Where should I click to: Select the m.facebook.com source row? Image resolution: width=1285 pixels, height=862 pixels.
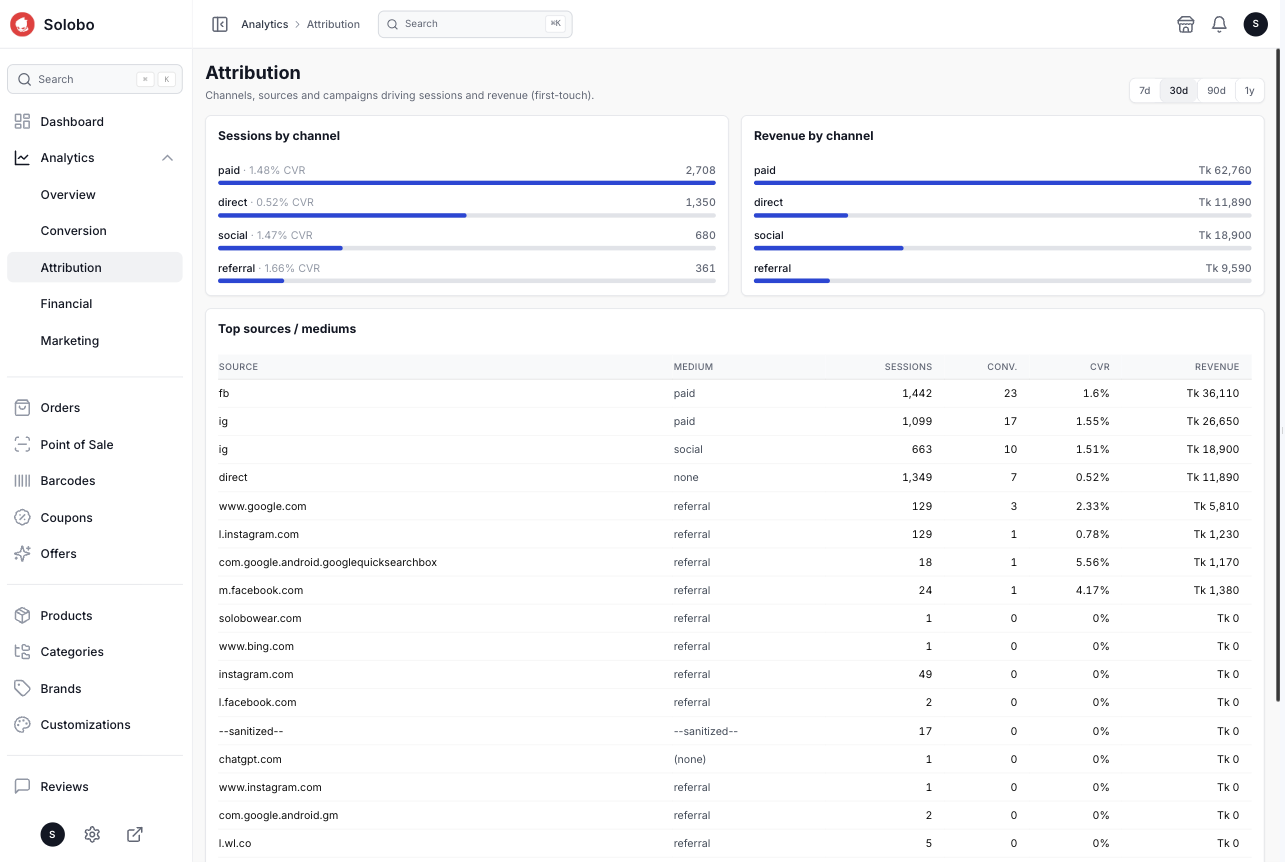pyautogui.click(x=734, y=590)
